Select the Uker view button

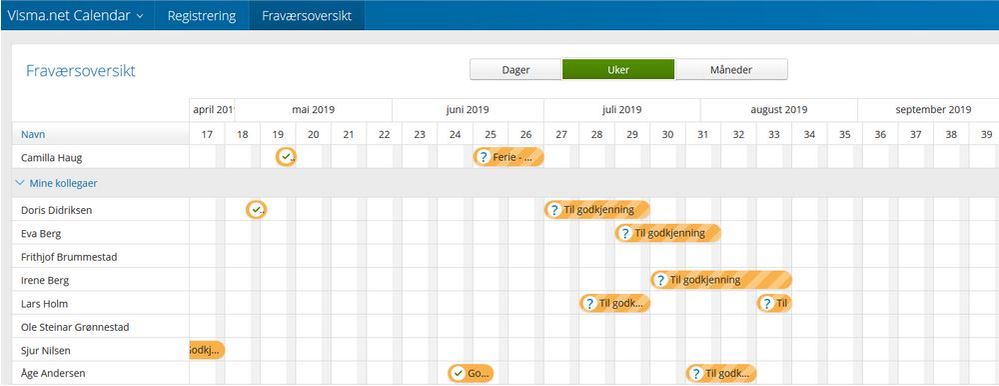(x=618, y=69)
